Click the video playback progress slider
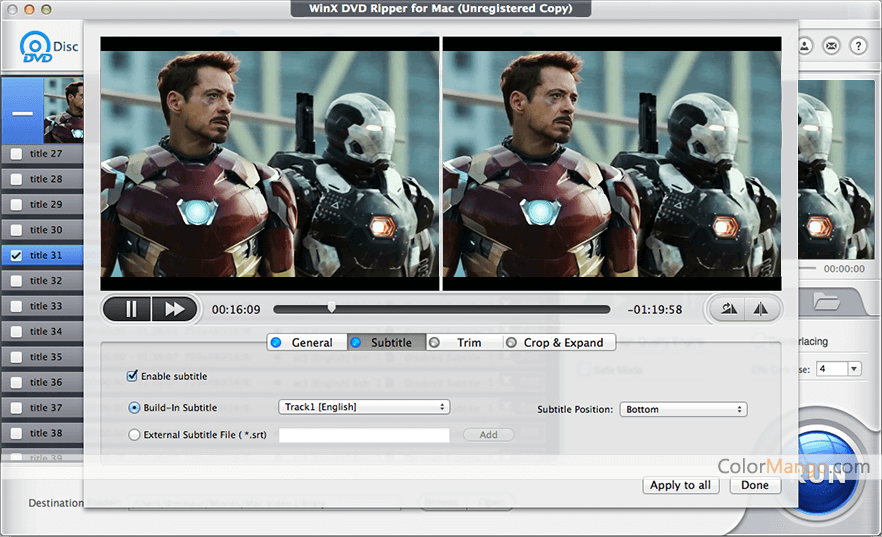 click(x=441, y=309)
